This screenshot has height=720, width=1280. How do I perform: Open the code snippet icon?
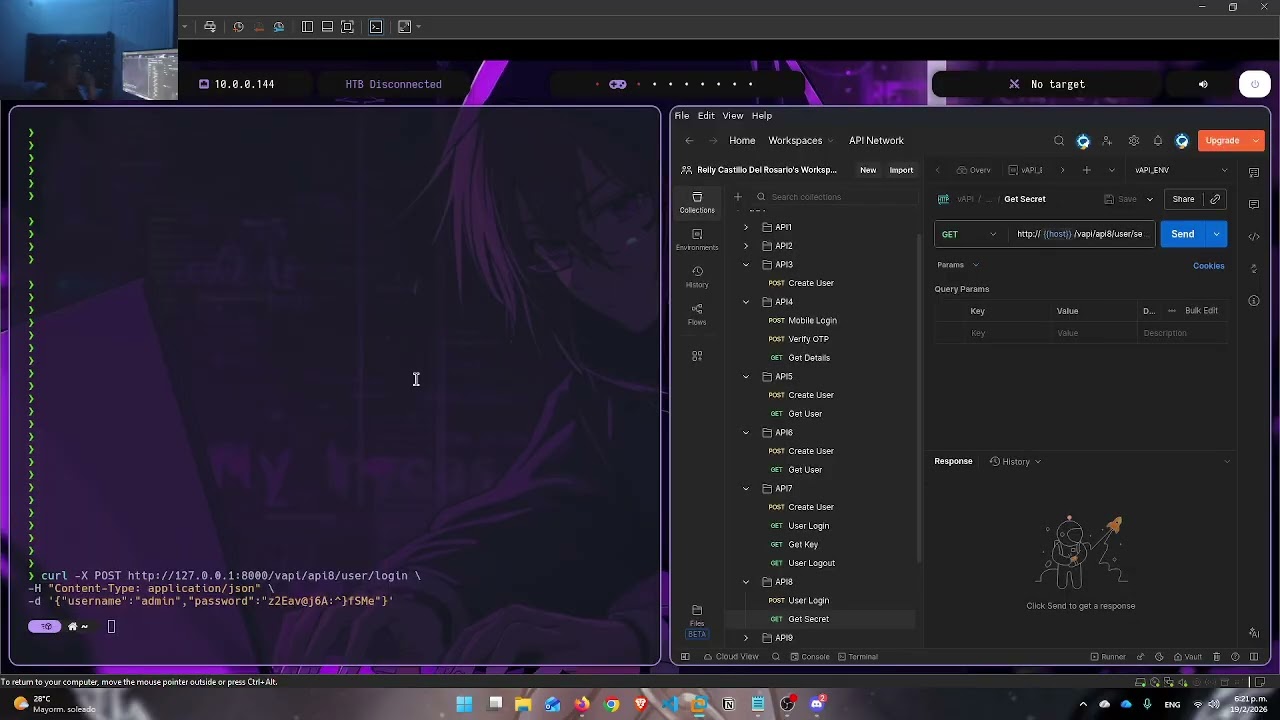click(1254, 237)
